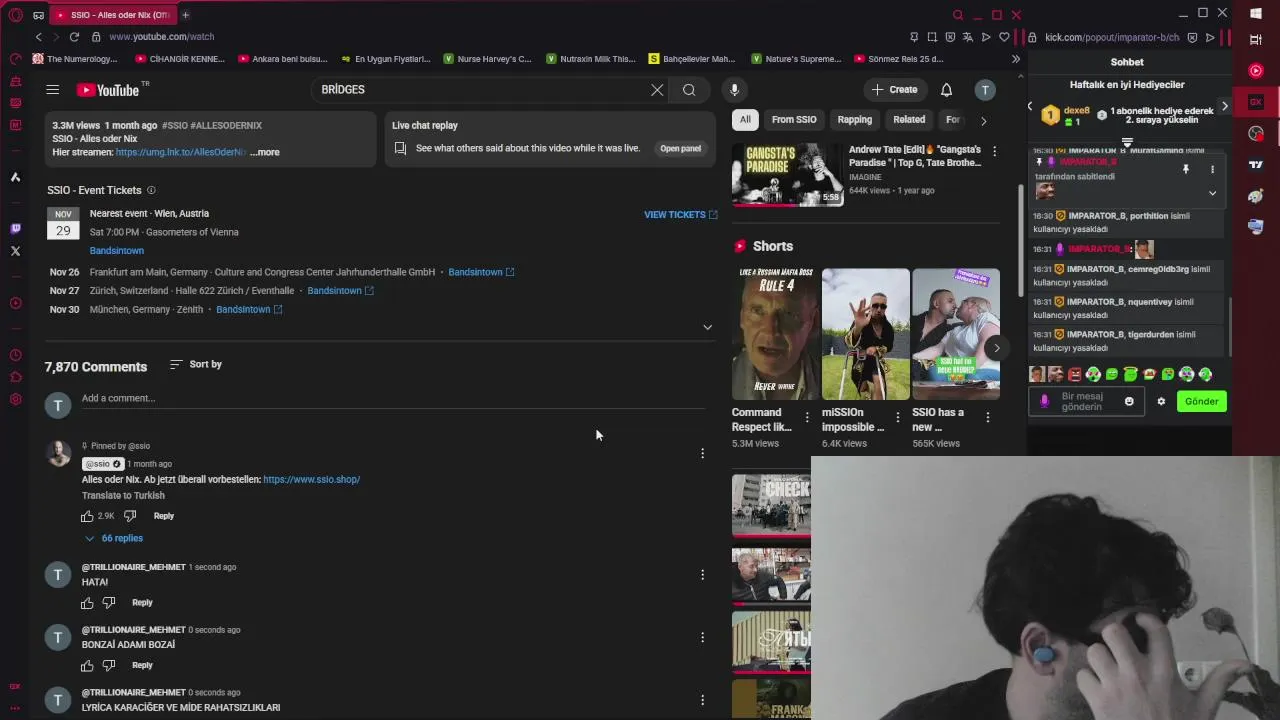Image resolution: width=1280 pixels, height=720 pixels.
Task: Reload the YouTube page
Action: point(74,37)
